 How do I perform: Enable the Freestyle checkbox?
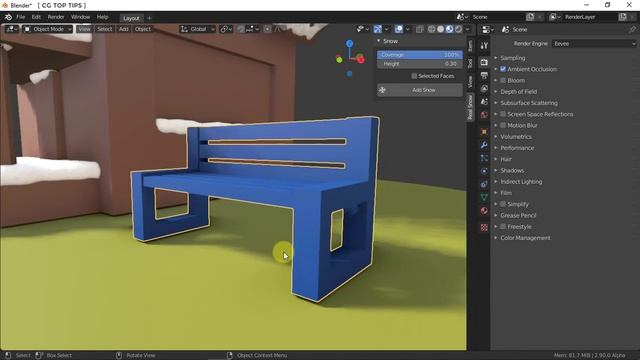pos(503,227)
